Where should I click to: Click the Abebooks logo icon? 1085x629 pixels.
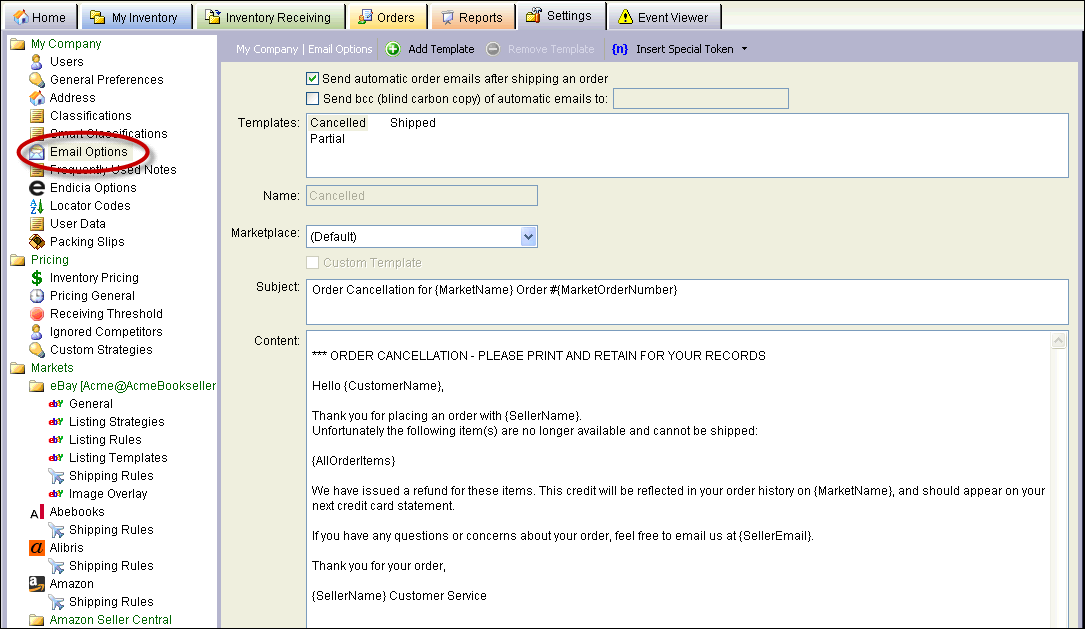point(37,512)
